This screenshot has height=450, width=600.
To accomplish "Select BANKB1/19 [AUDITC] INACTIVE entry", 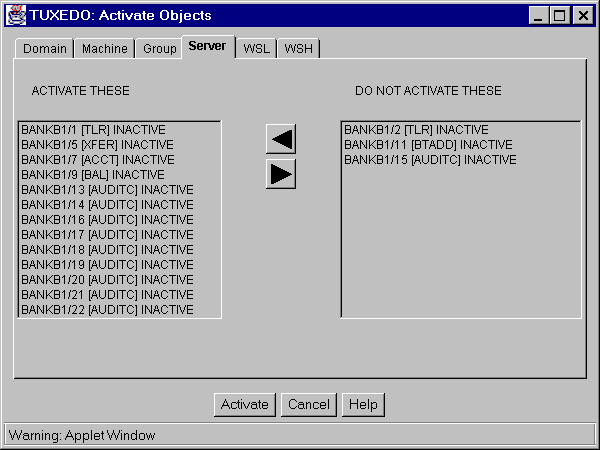I will click(x=119, y=264).
